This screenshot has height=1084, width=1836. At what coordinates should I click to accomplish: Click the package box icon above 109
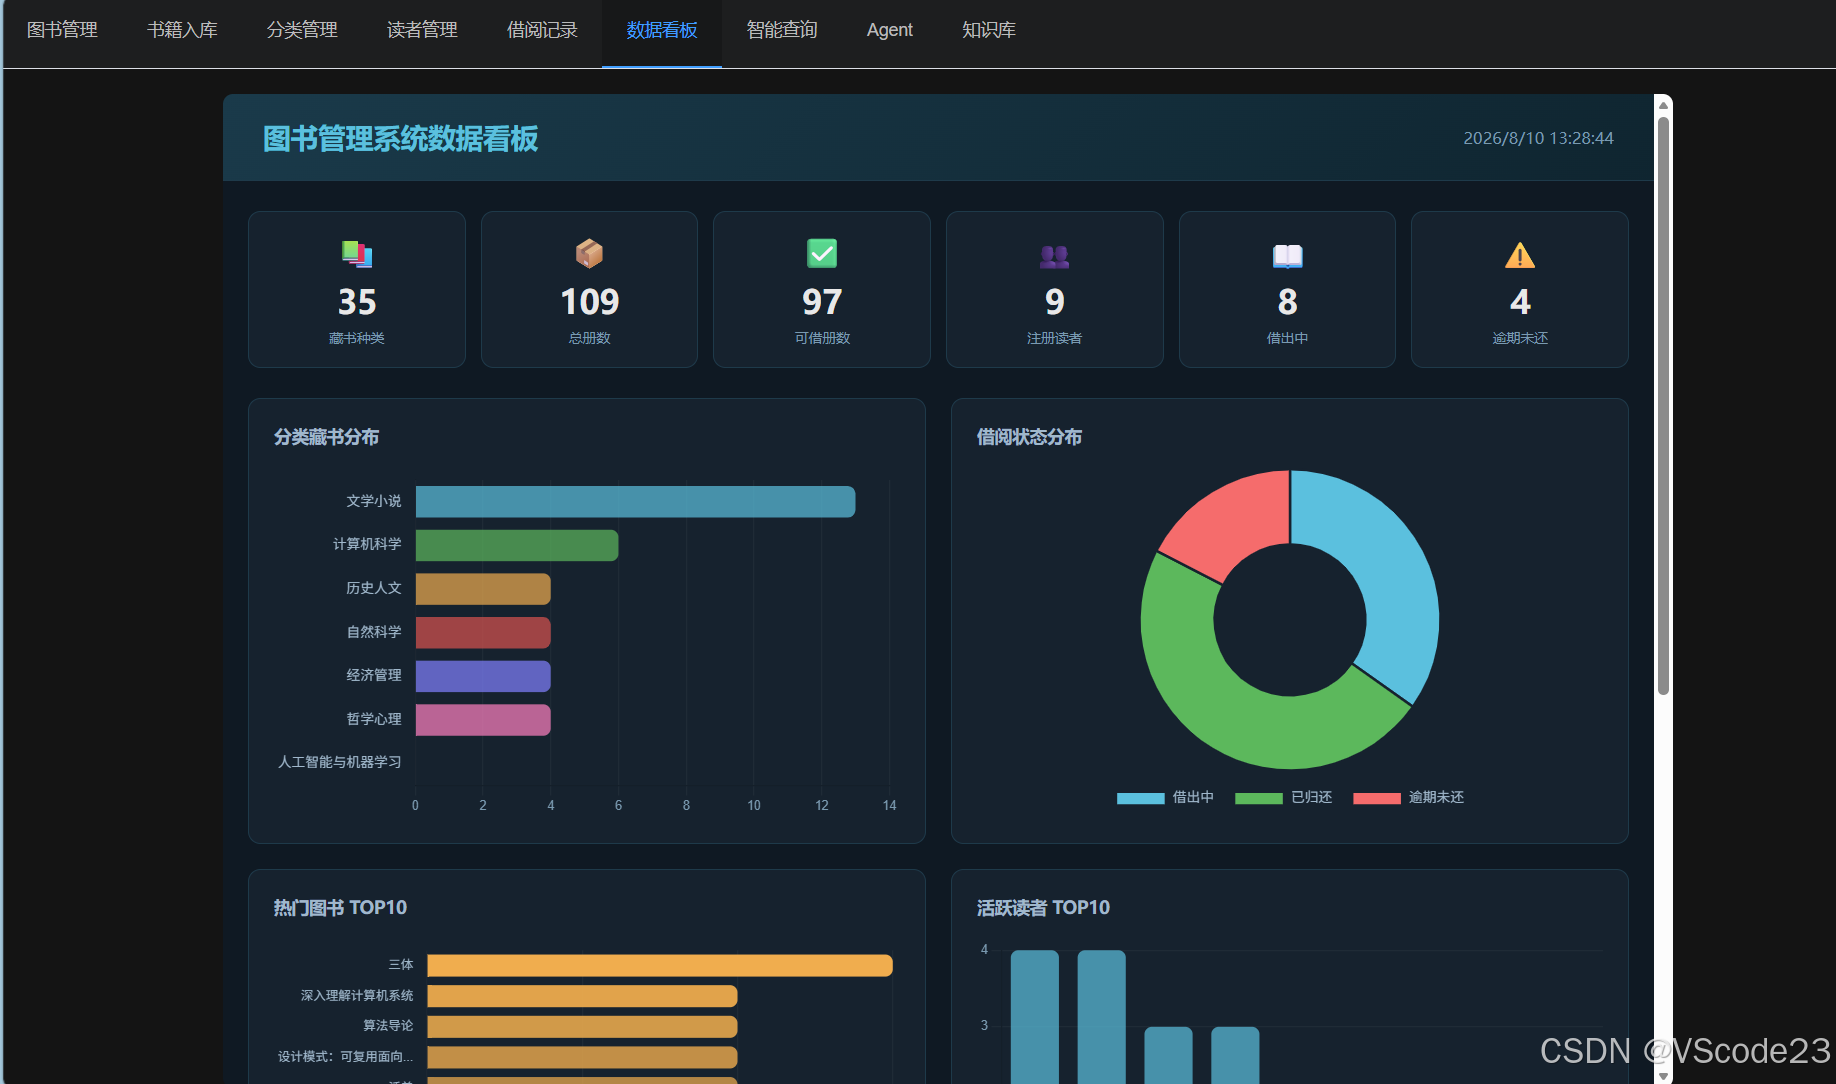coord(590,254)
